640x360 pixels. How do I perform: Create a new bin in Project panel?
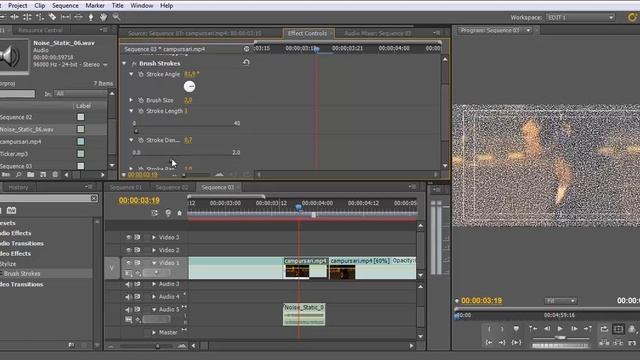coord(31,175)
